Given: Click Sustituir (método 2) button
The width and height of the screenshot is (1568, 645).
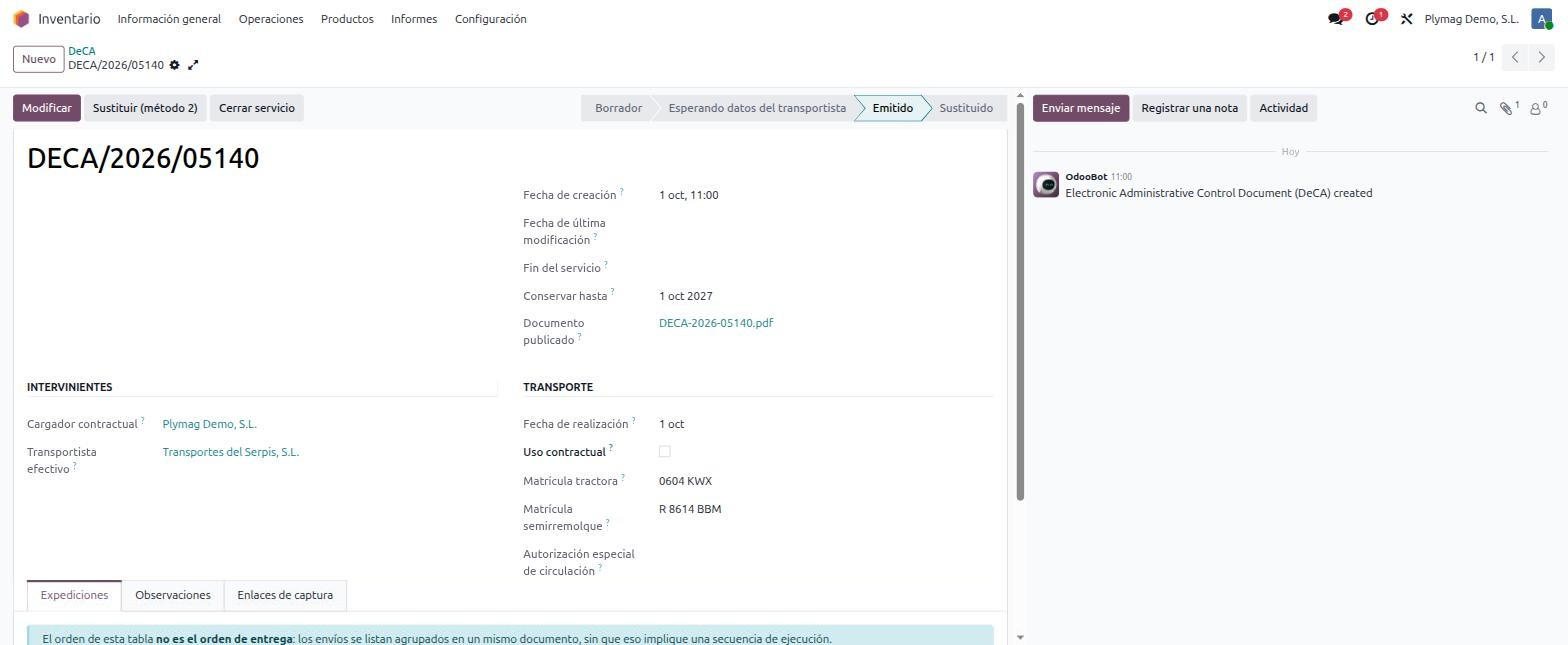Looking at the screenshot, I should click(x=145, y=108).
